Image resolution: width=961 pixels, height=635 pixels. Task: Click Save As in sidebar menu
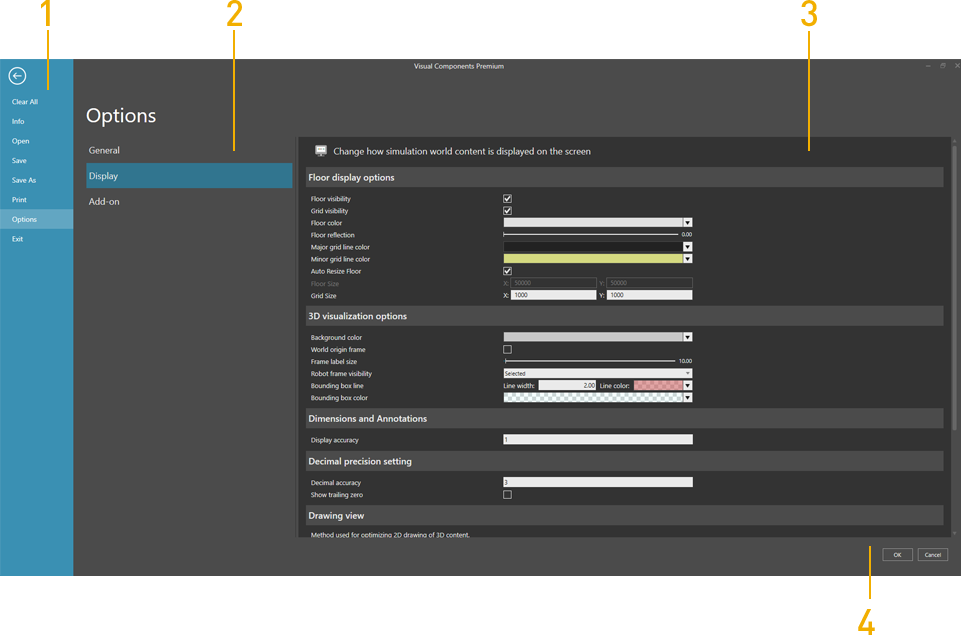click(x=24, y=181)
